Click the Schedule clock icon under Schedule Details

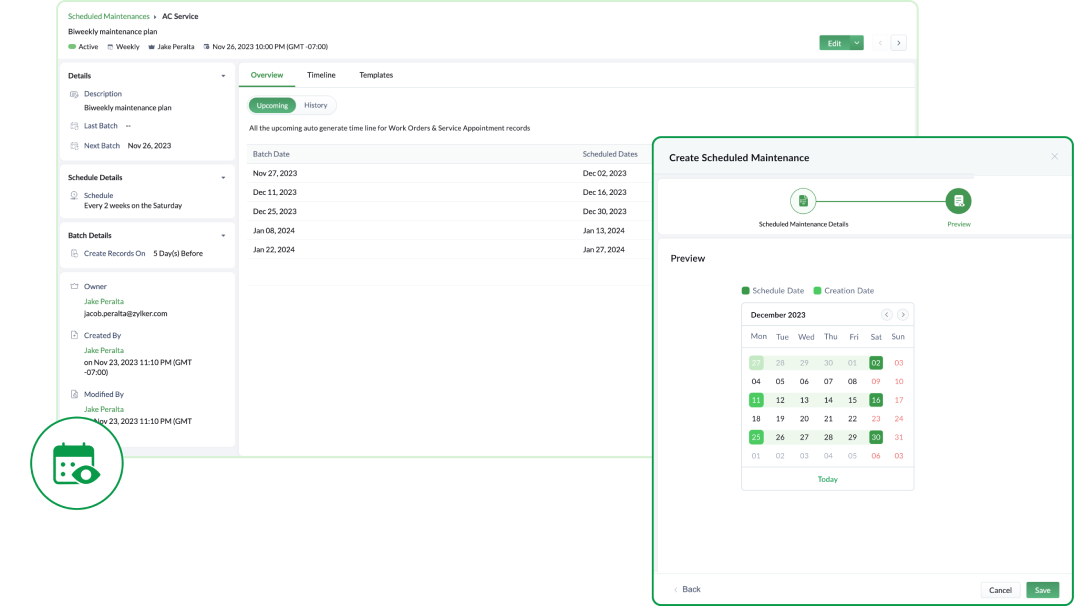coord(73,195)
